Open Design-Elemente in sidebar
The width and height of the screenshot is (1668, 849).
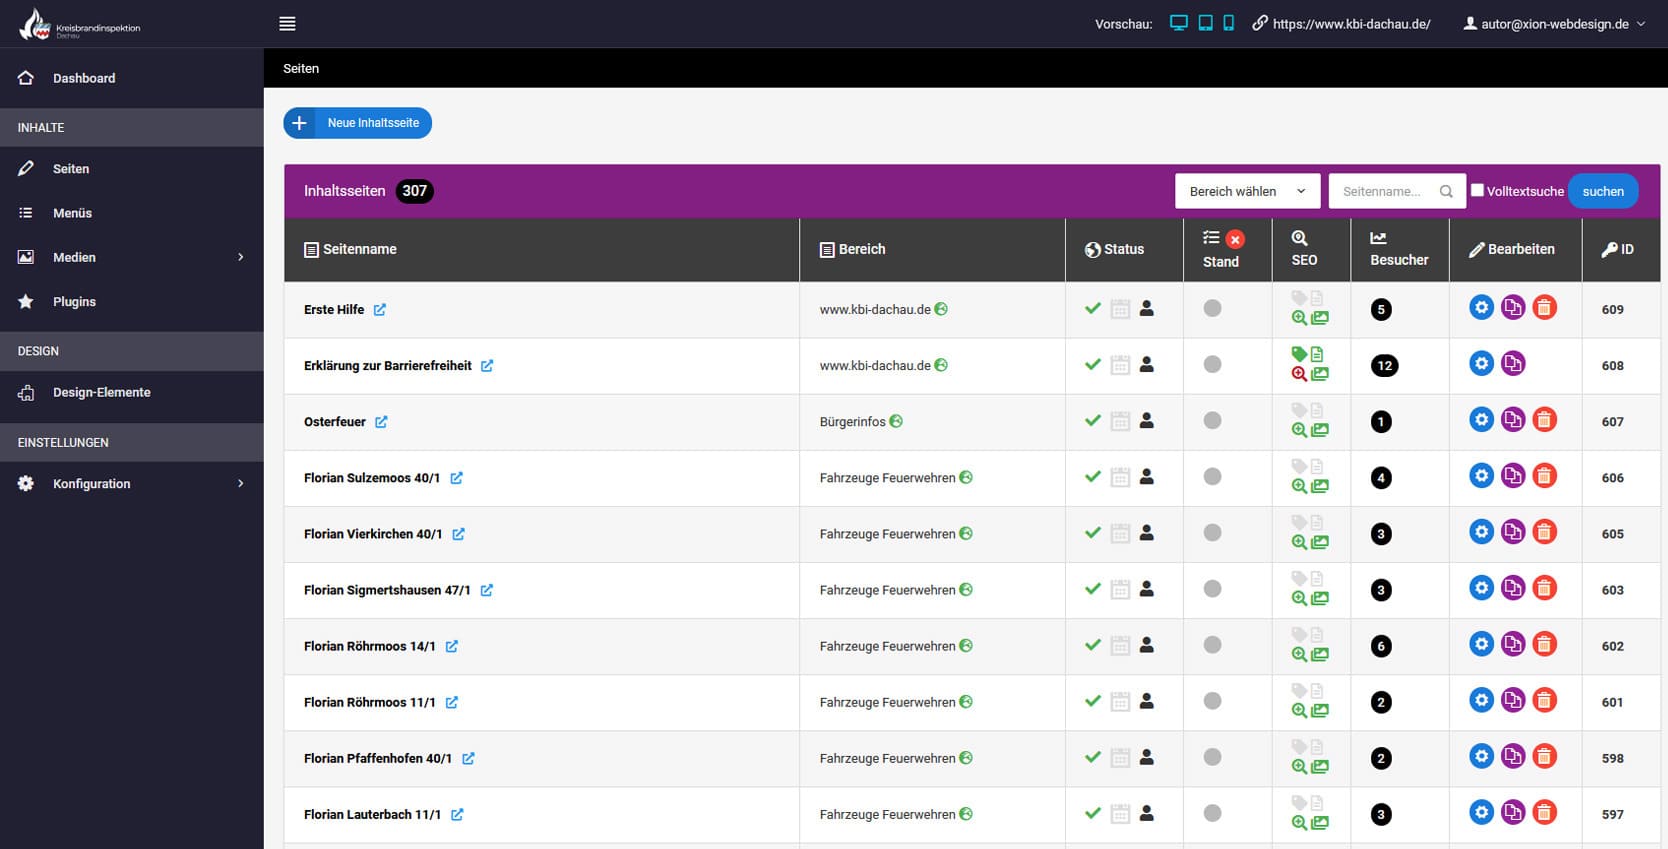101,393
